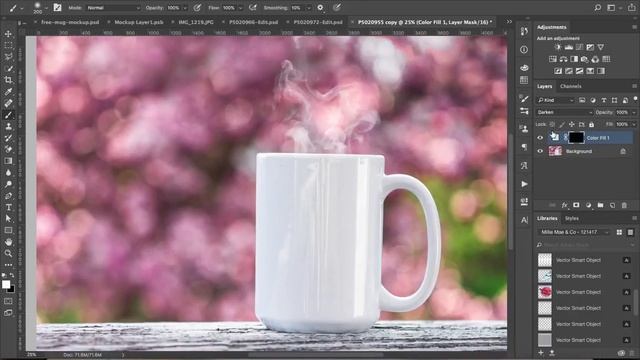
Task: Create new fill or adjustment layer
Action: pyautogui.click(x=588, y=205)
